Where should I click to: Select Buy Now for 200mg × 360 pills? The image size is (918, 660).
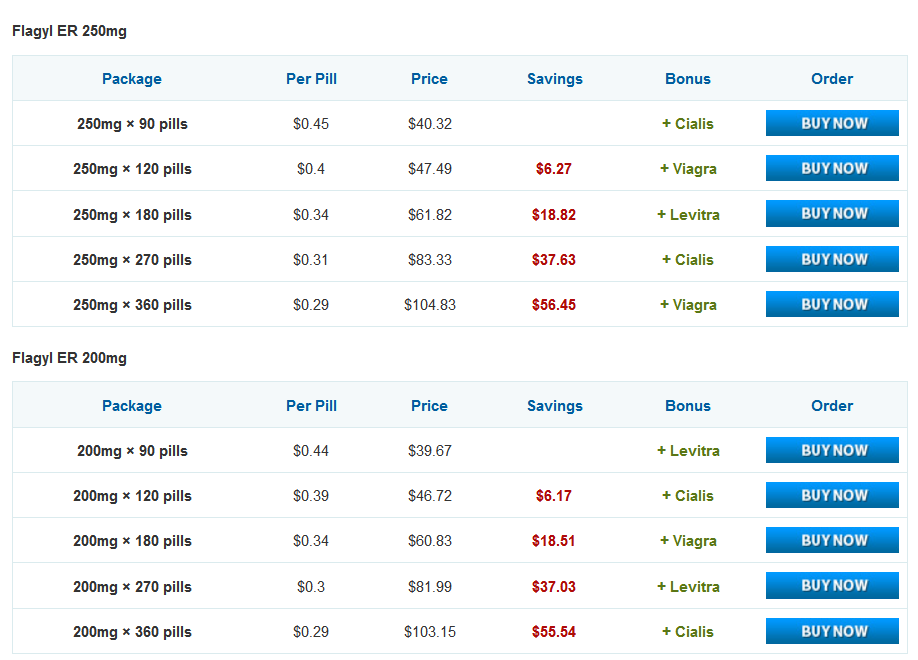[832, 631]
